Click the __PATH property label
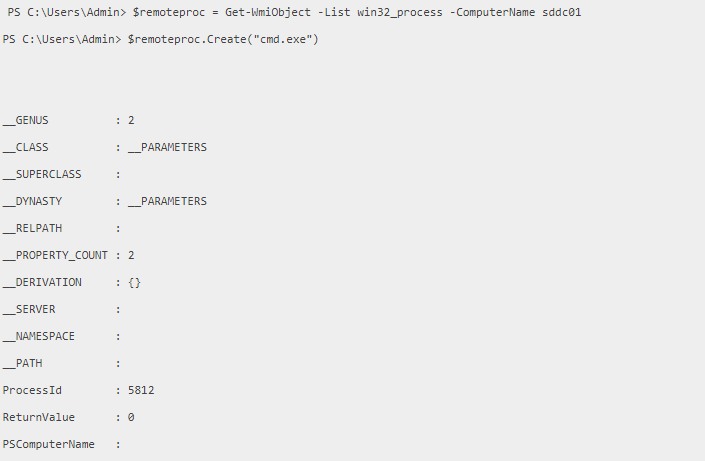The width and height of the screenshot is (705, 461). [23, 363]
